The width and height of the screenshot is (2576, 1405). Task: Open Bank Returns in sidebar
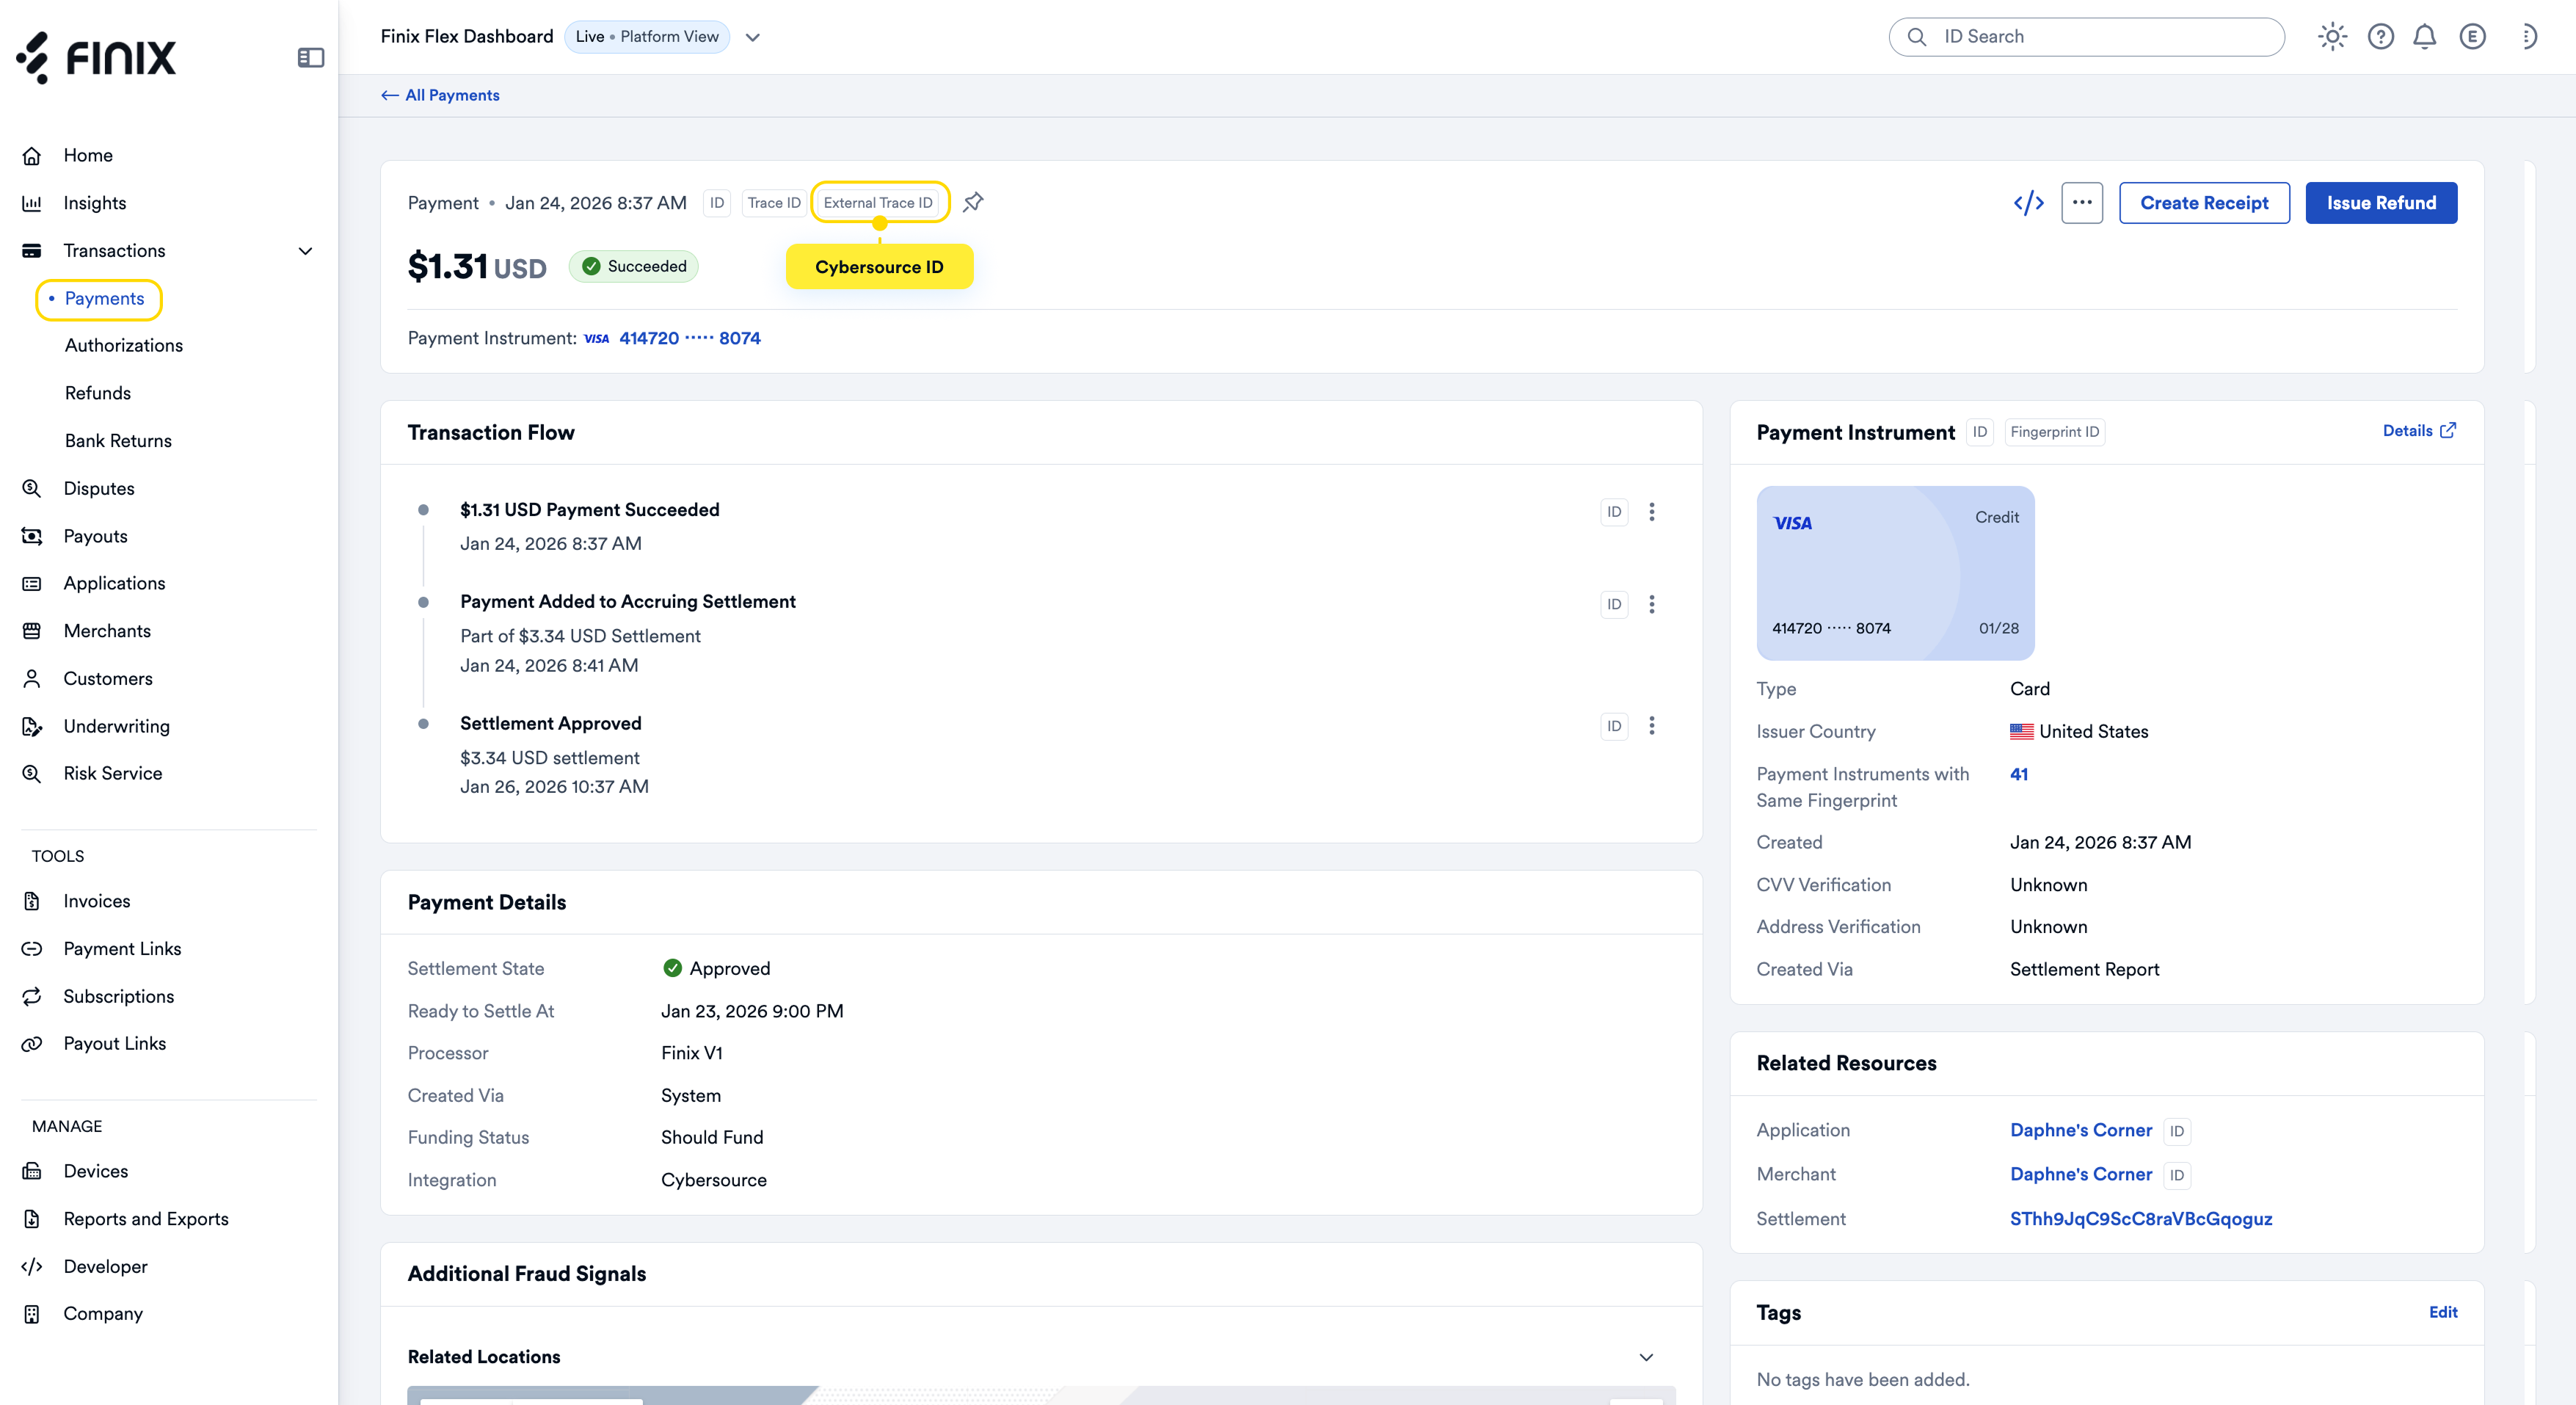pos(118,441)
